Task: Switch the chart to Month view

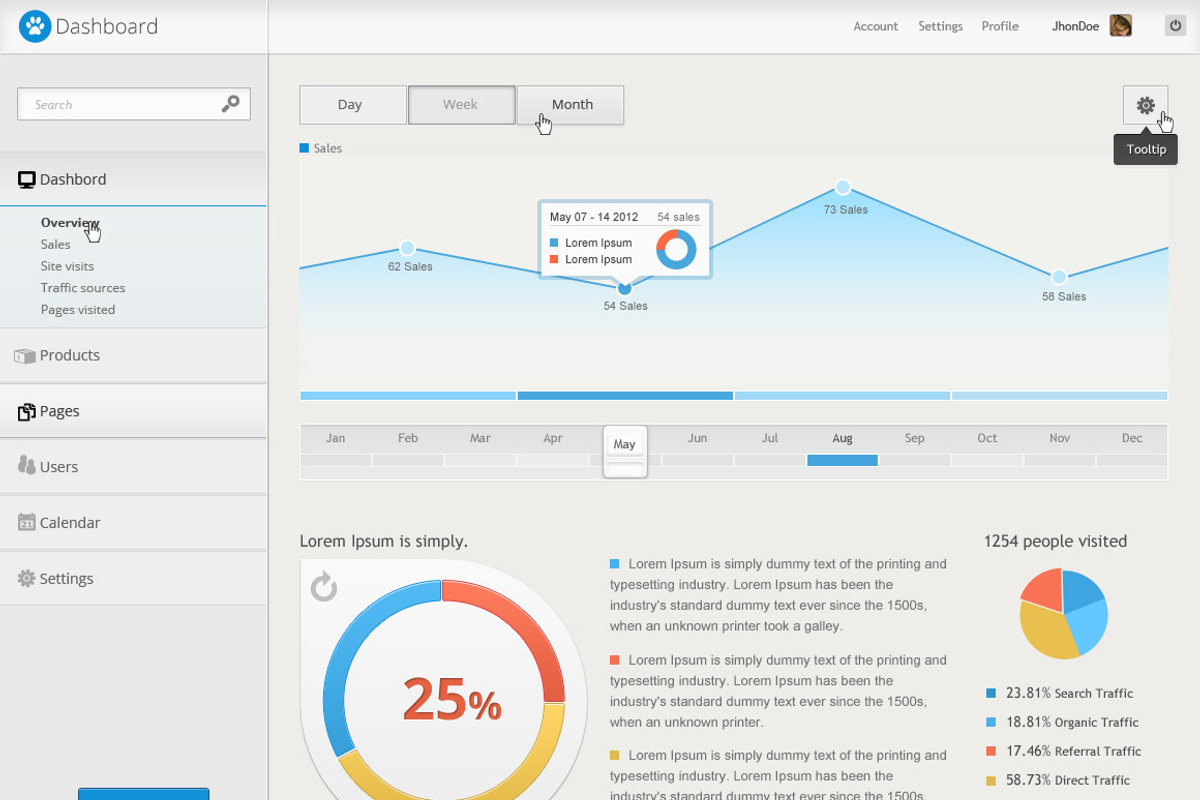Action: 571,105
